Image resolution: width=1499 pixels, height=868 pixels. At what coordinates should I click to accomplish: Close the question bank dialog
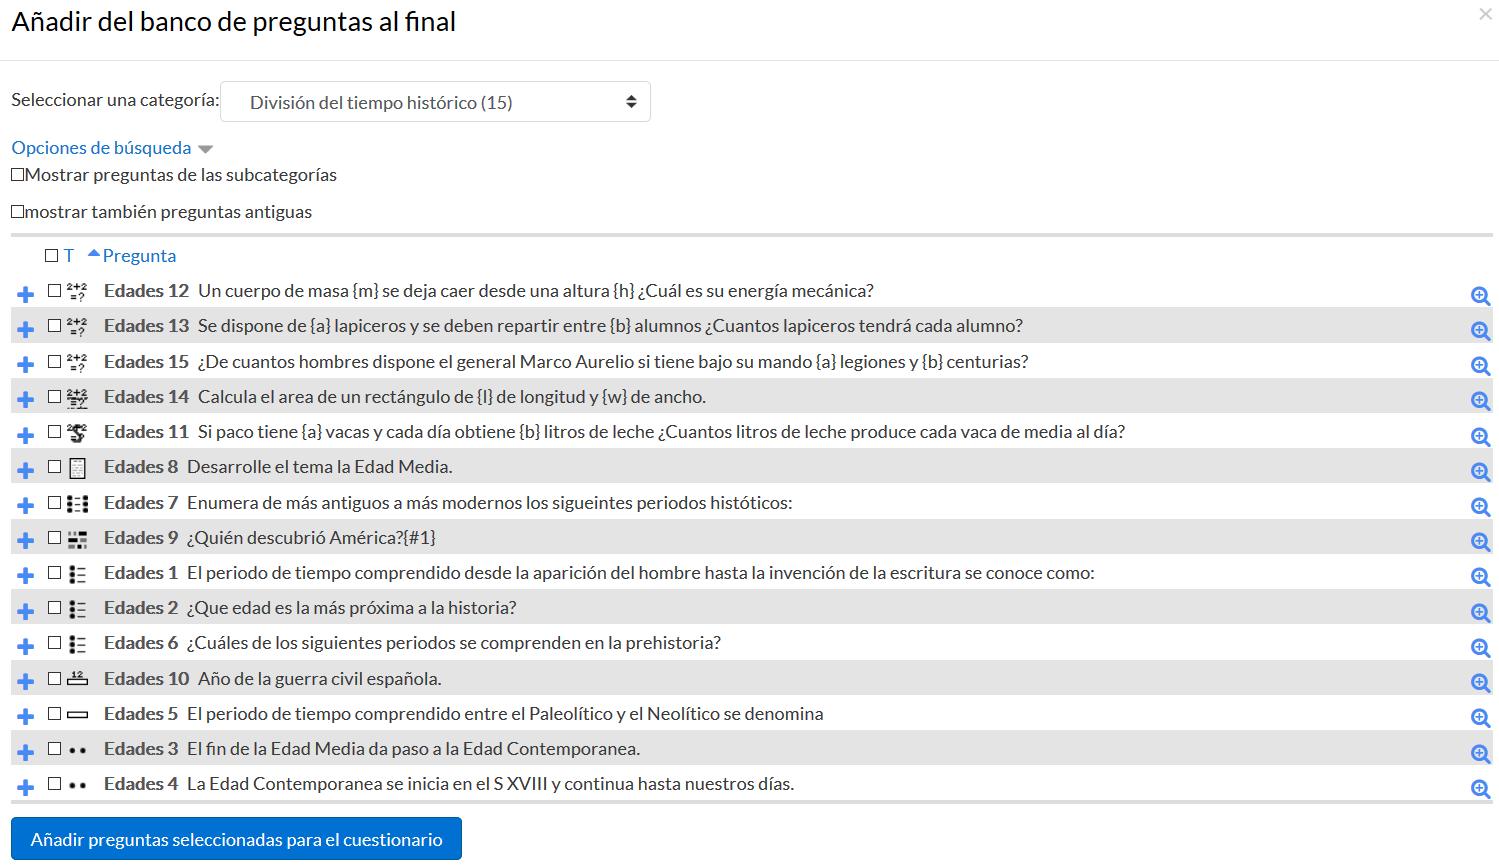(1485, 14)
